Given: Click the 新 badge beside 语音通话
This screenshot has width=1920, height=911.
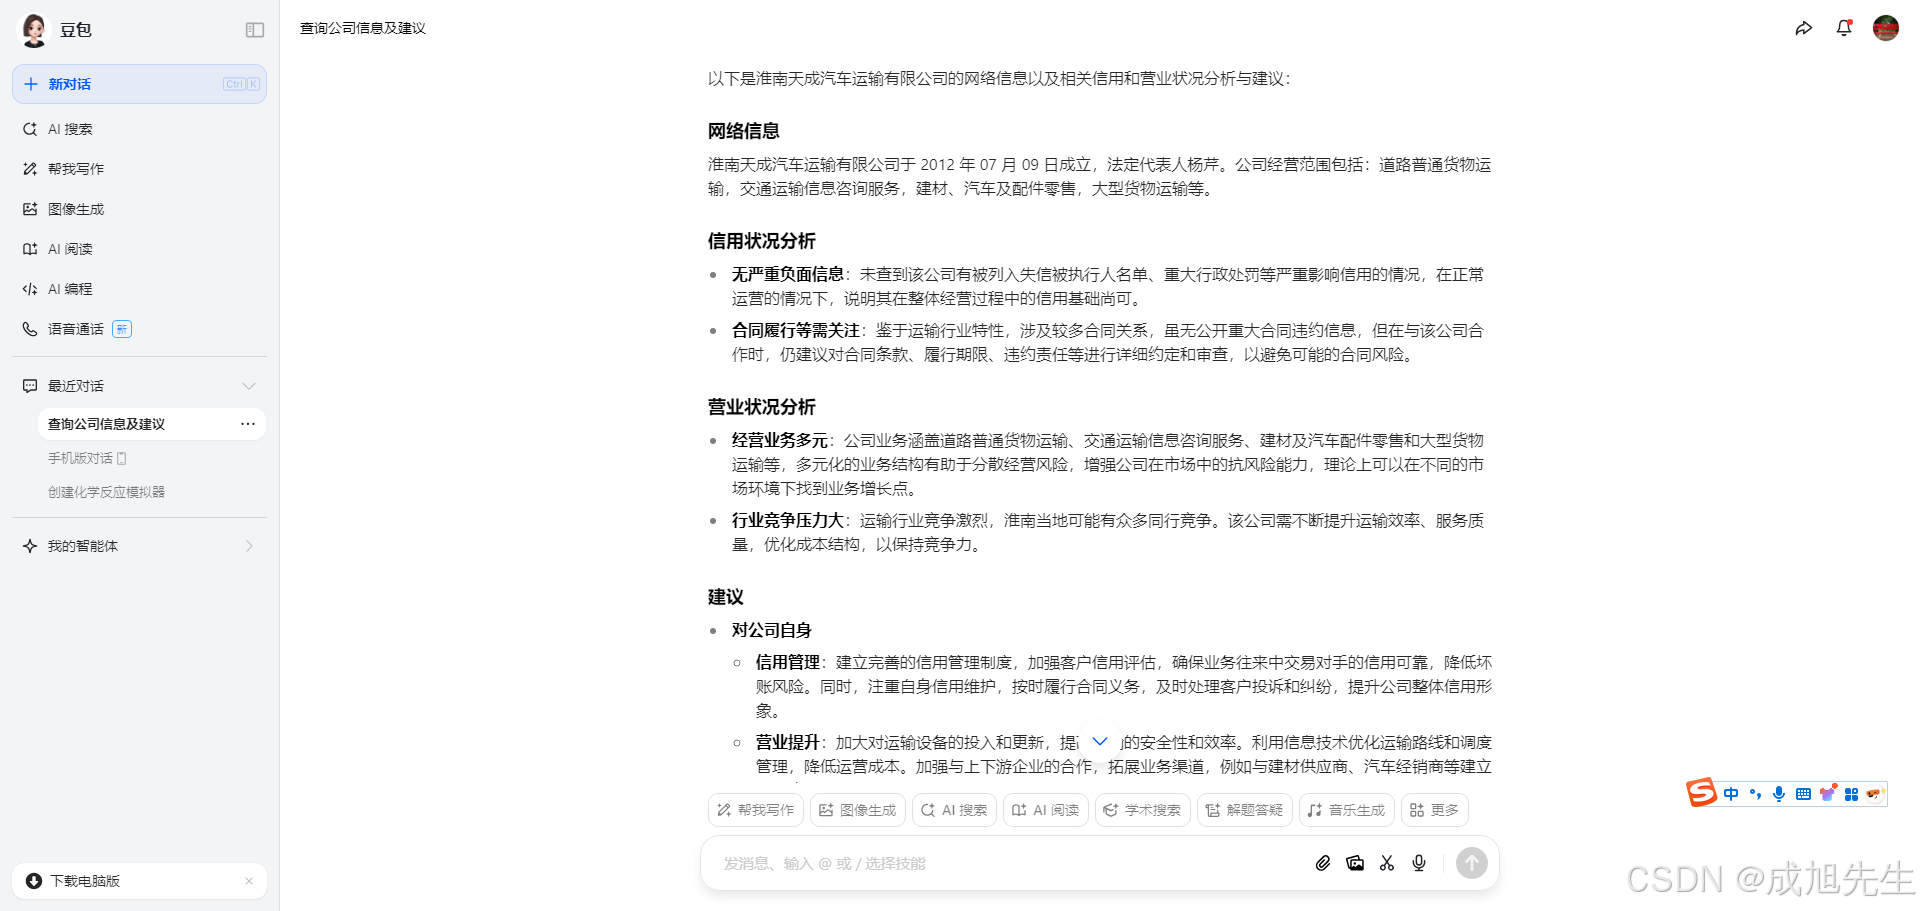Looking at the screenshot, I should pos(122,329).
